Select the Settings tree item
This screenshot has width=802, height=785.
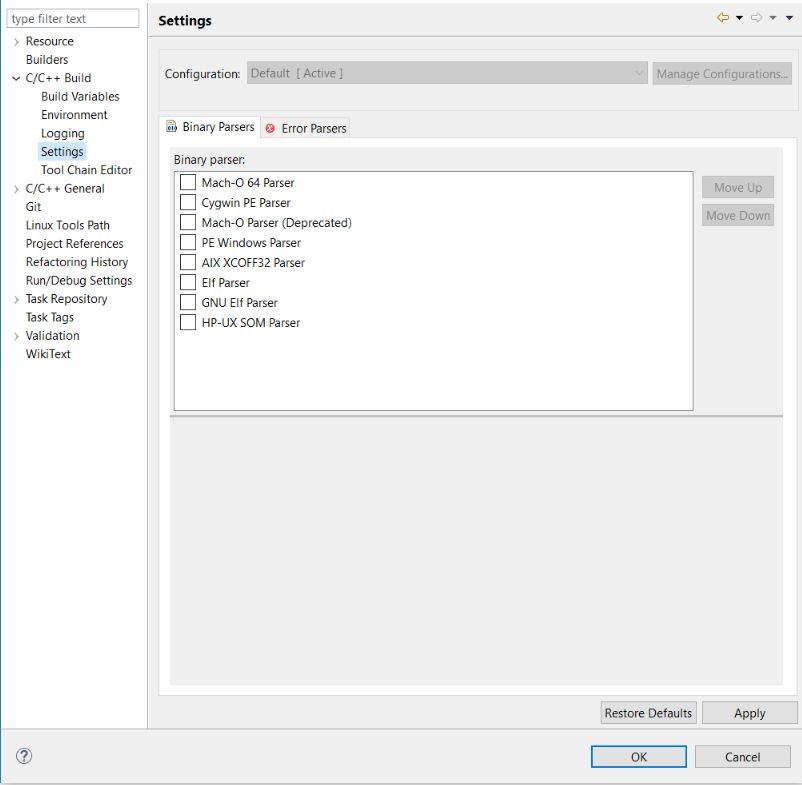[62, 151]
